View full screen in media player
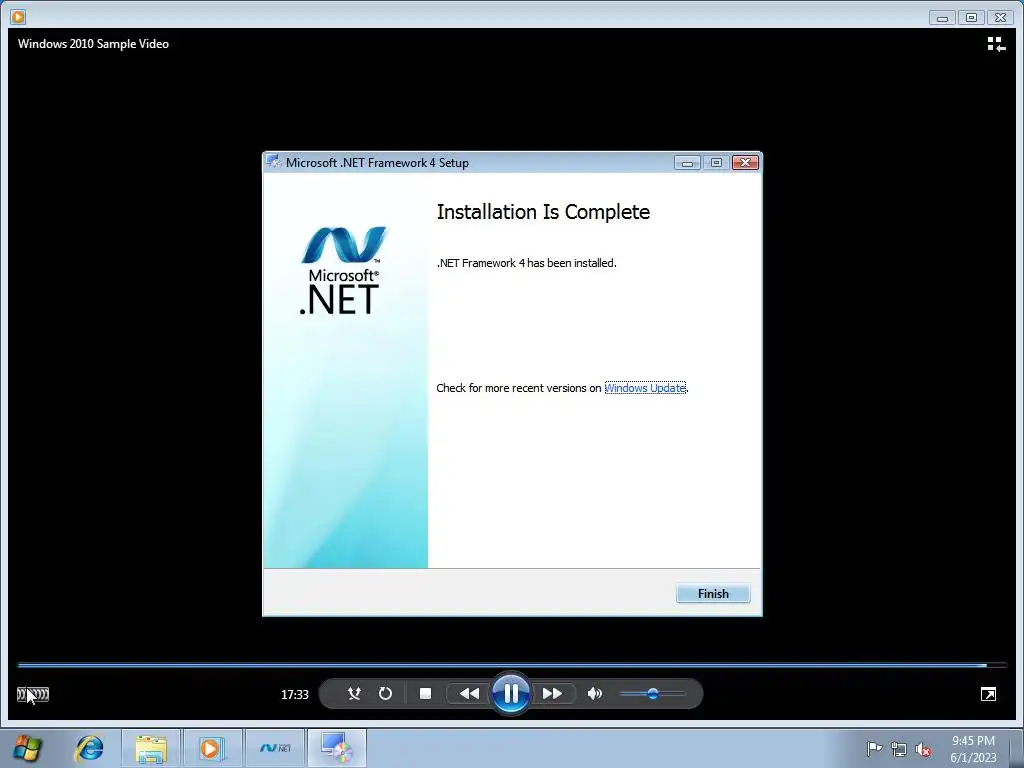 coord(988,694)
